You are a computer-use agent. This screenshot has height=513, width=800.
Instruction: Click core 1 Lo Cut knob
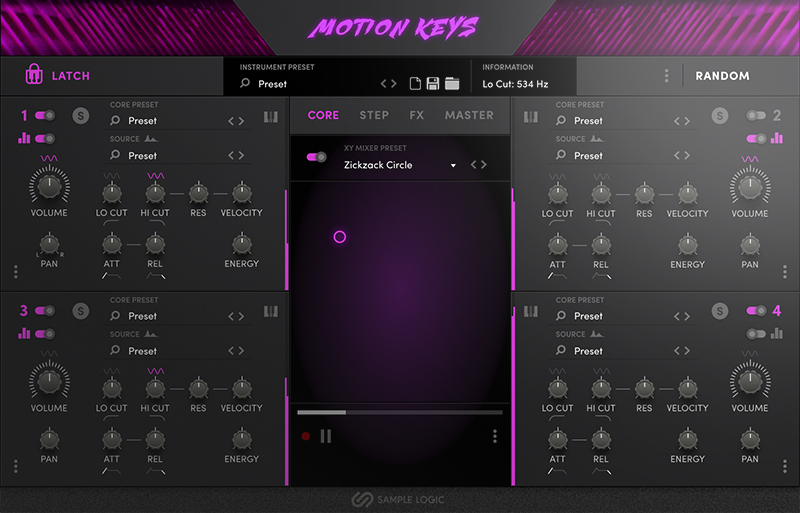(x=112, y=193)
